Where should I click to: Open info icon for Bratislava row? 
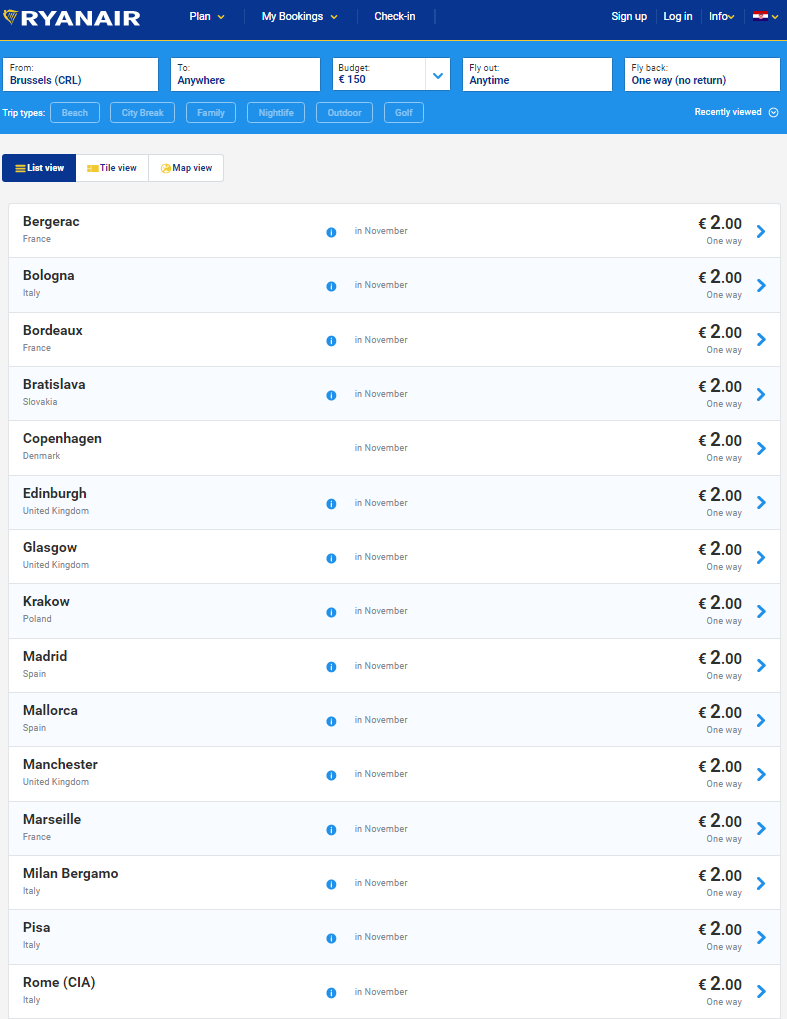coord(331,395)
